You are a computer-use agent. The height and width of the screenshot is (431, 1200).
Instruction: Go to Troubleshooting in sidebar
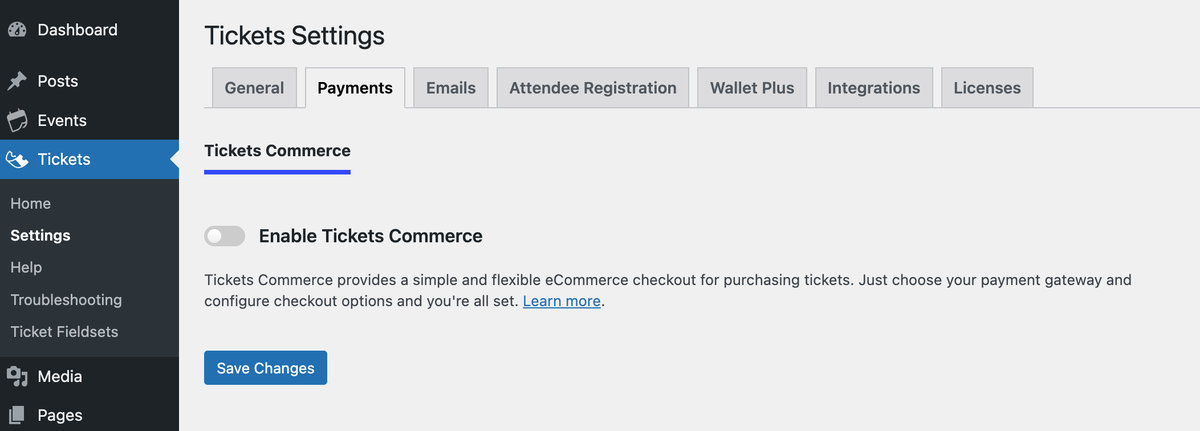(x=66, y=300)
